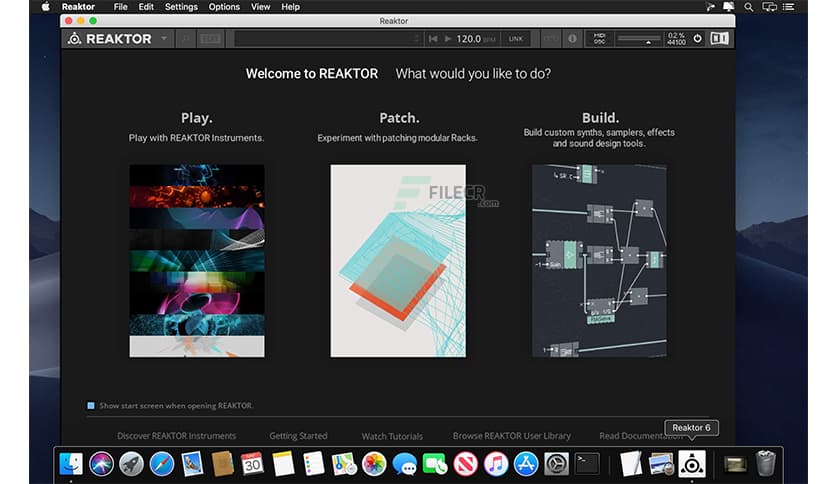Toggle the panel view icon beside LINK
This screenshot has width=836, height=484.
tap(551, 39)
